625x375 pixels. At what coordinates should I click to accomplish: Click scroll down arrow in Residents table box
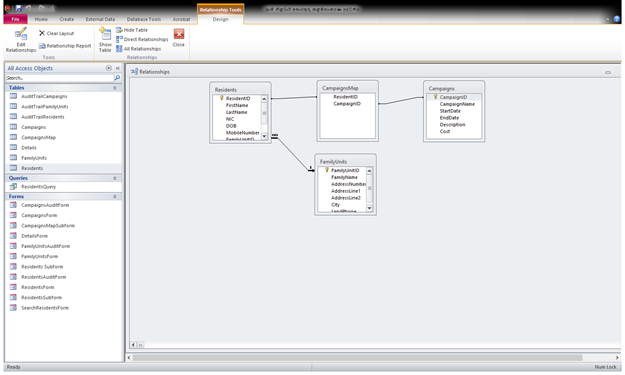pyautogui.click(x=264, y=136)
